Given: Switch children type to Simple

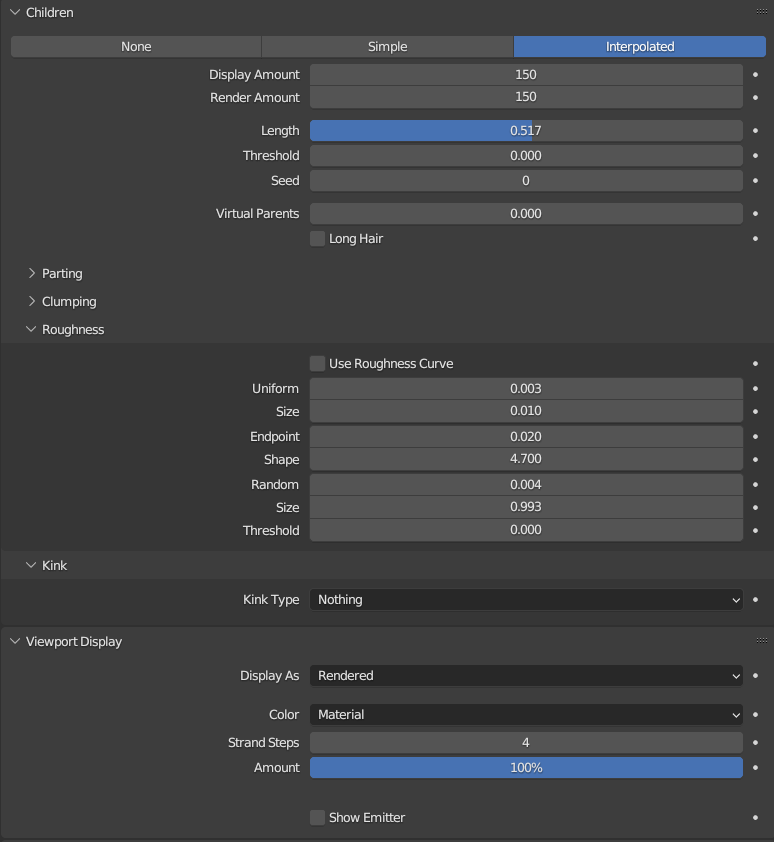Looking at the screenshot, I should click(387, 47).
